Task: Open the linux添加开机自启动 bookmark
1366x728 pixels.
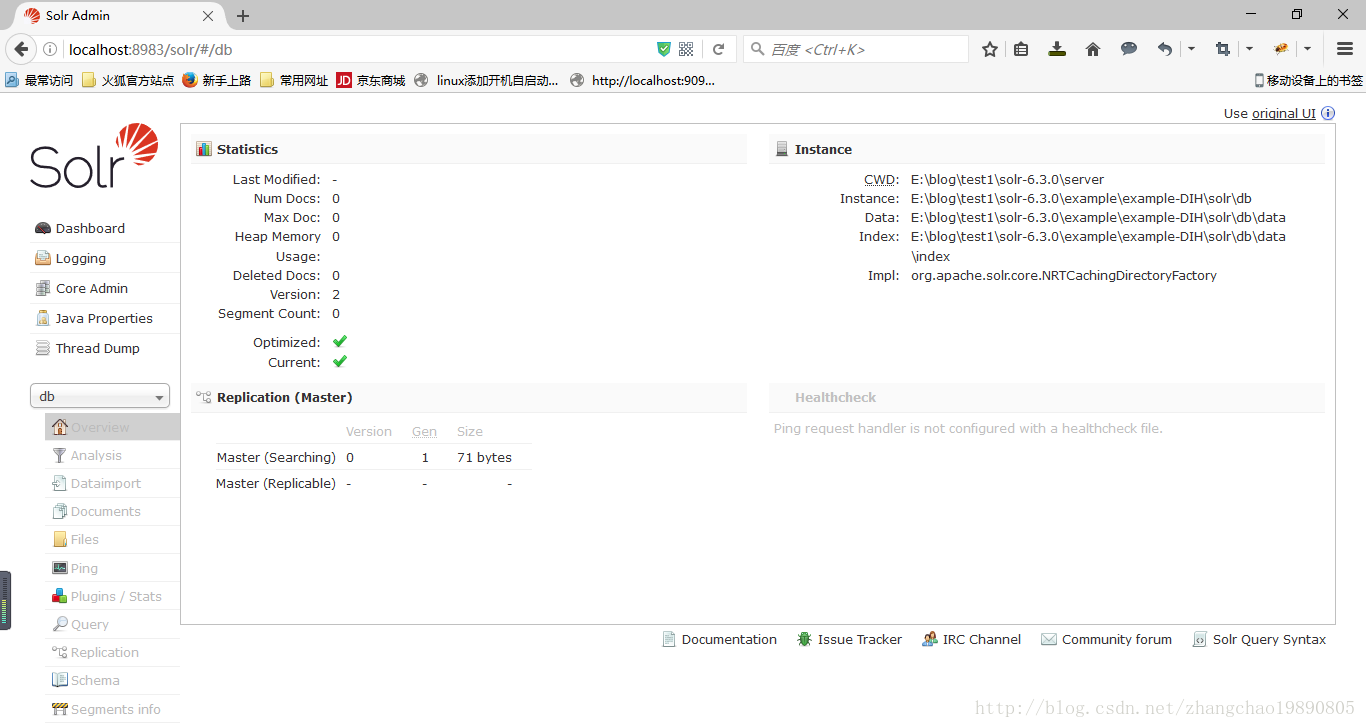Action: pyautogui.click(x=487, y=80)
